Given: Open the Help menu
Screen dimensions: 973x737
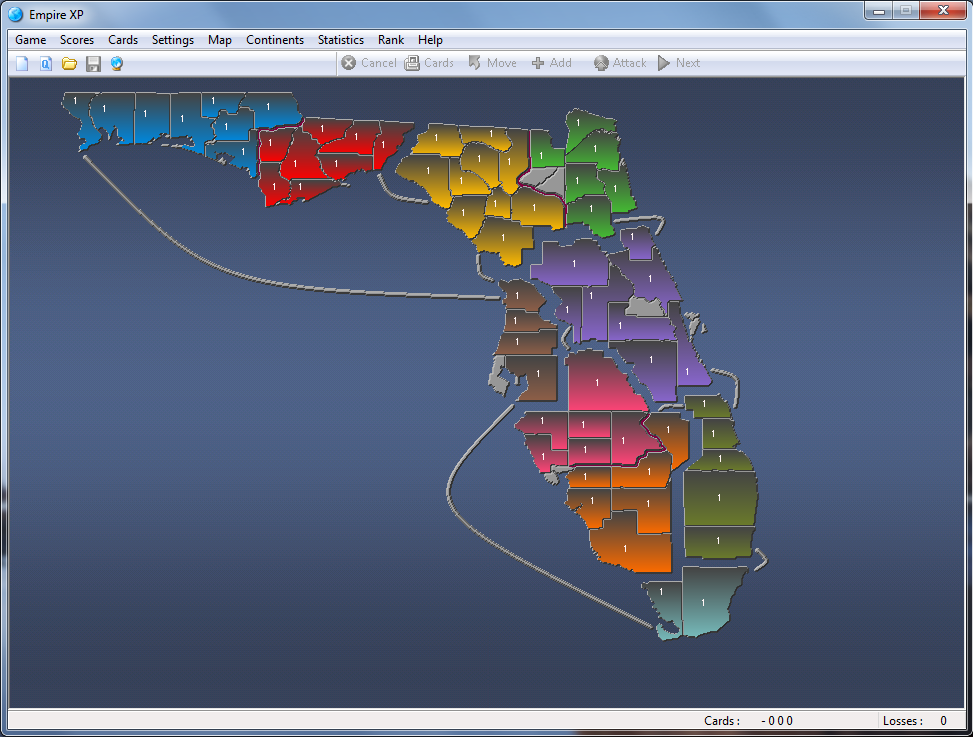Looking at the screenshot, I should click(431, 40).
